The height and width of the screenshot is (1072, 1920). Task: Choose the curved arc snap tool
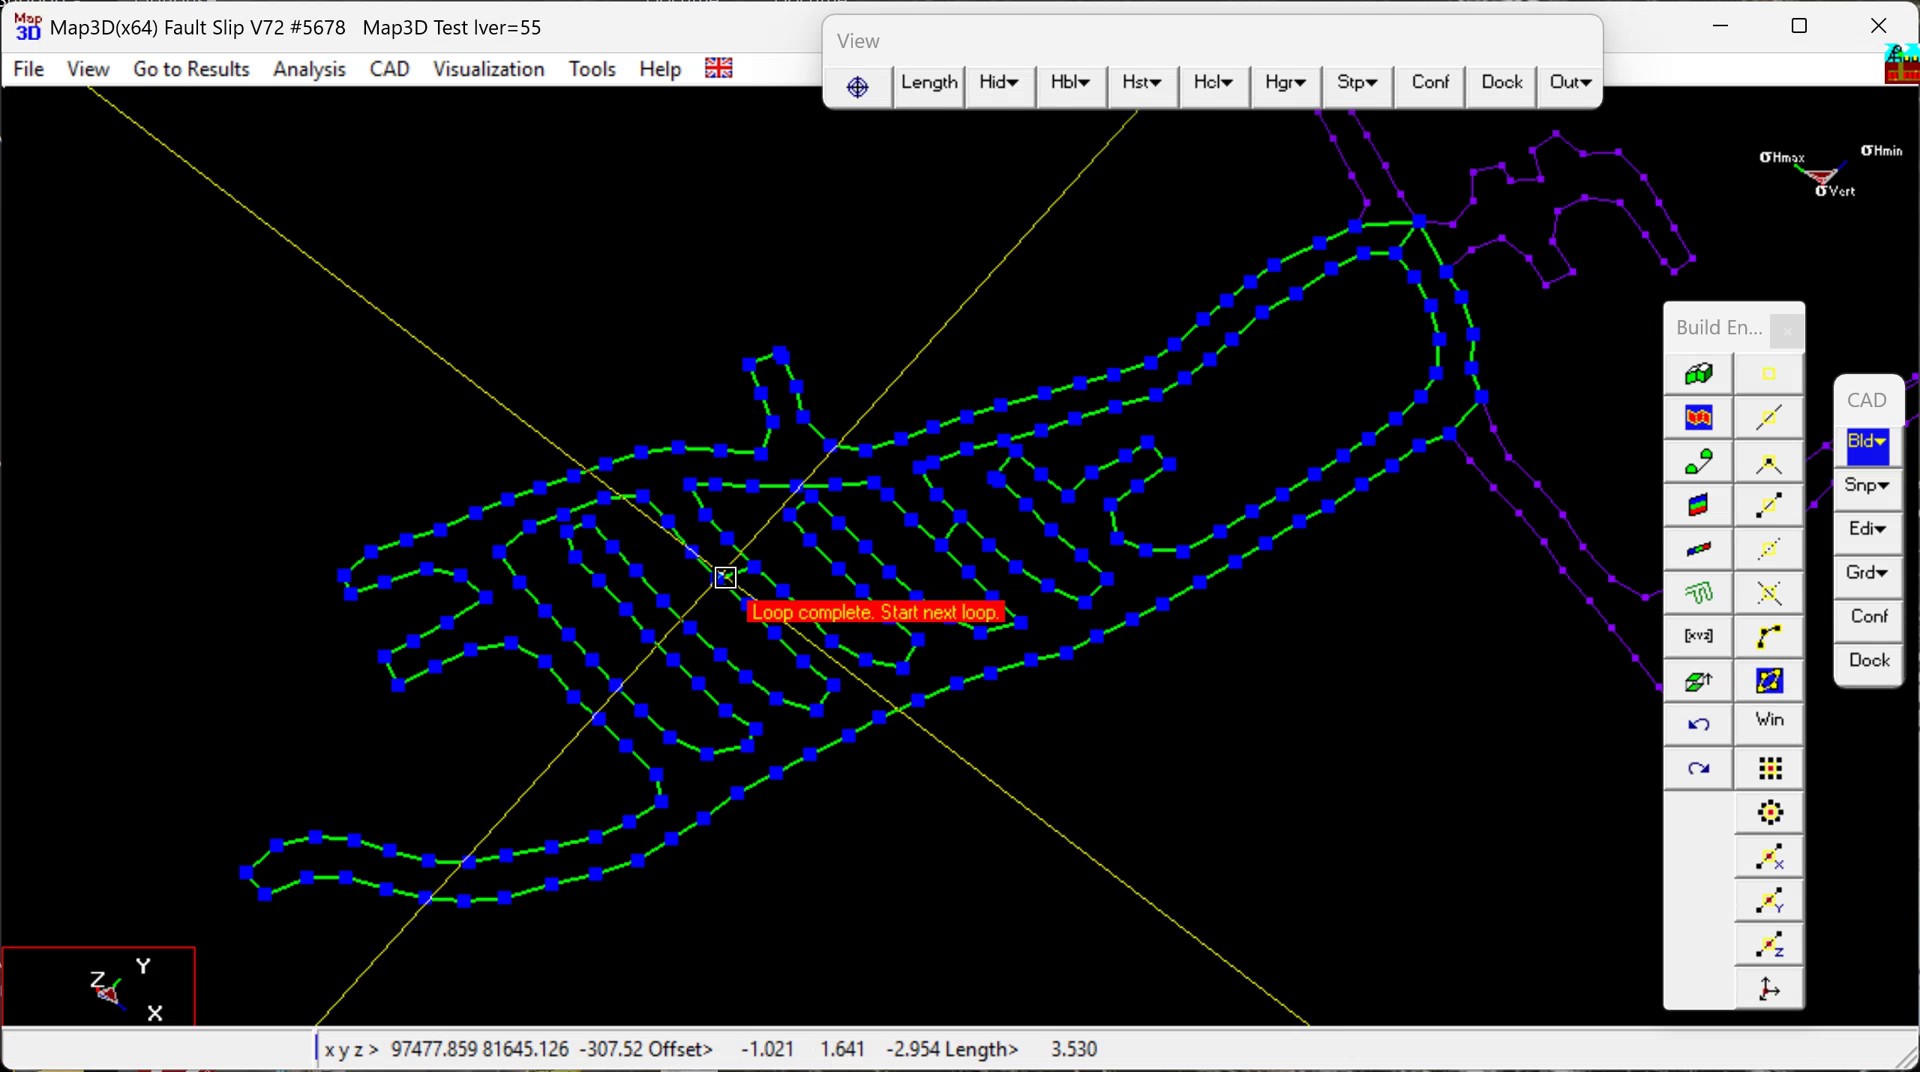1768,636
